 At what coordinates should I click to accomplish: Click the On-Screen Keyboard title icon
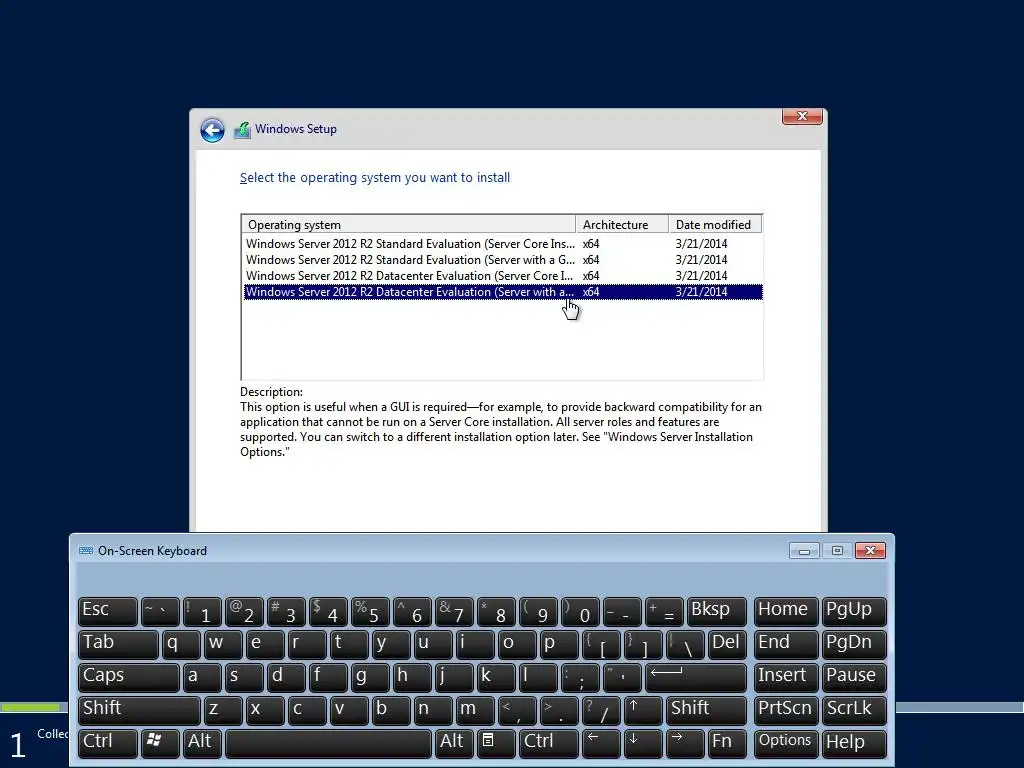coord(86,551)
